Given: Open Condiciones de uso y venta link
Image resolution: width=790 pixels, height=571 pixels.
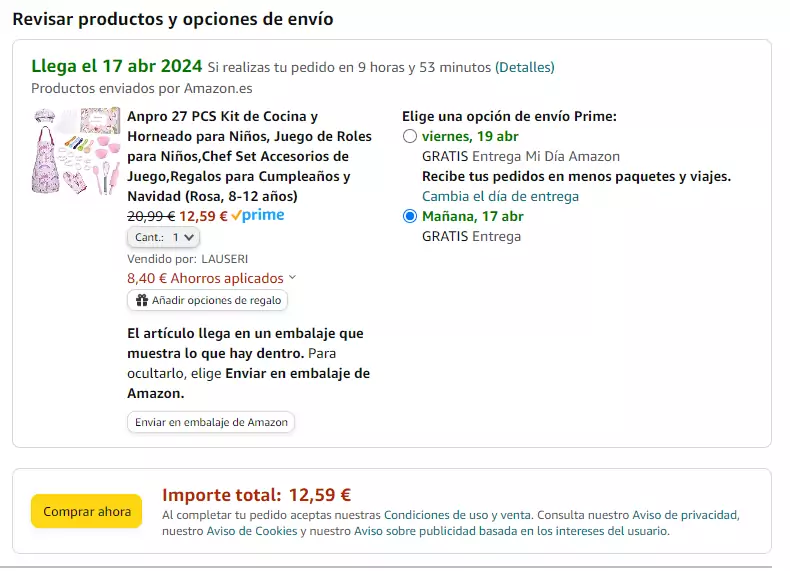Looking at the screenshot, I should point(457,515).
